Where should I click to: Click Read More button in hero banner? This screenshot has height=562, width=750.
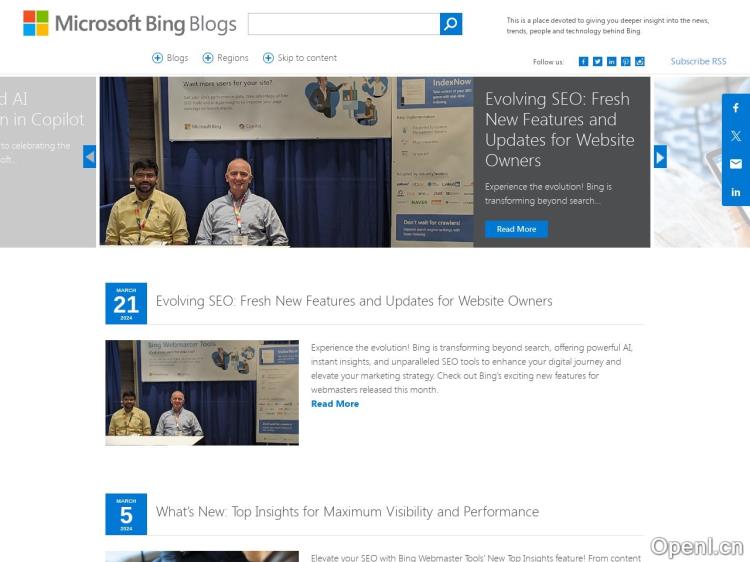(516, 229)
